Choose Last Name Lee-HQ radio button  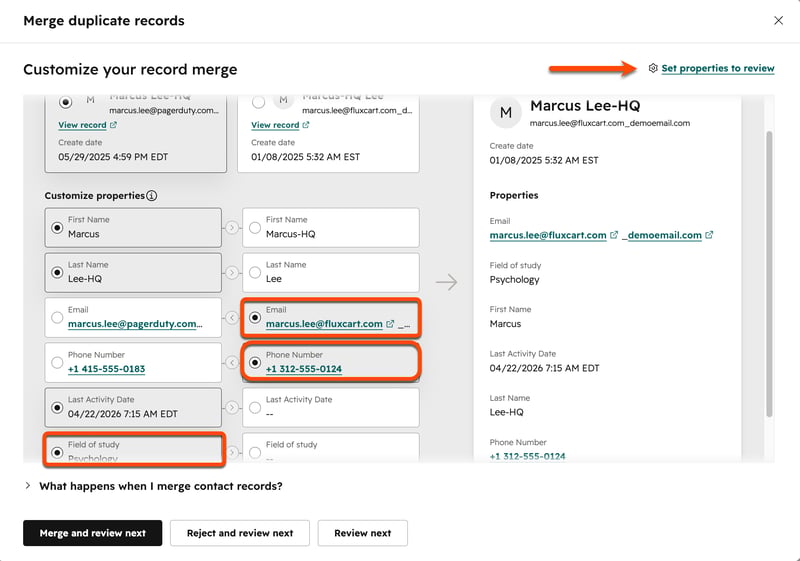point(57,272)
